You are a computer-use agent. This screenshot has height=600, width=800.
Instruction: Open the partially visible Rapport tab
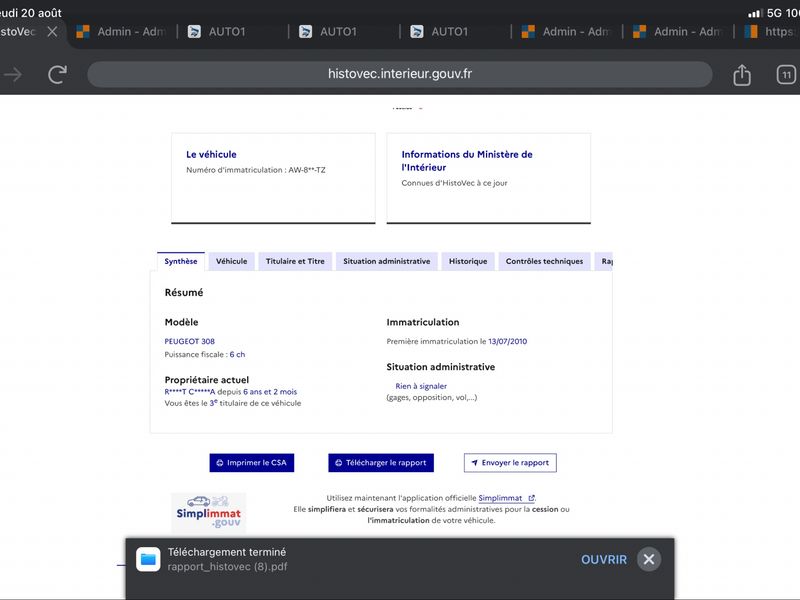tap(604, 261)
